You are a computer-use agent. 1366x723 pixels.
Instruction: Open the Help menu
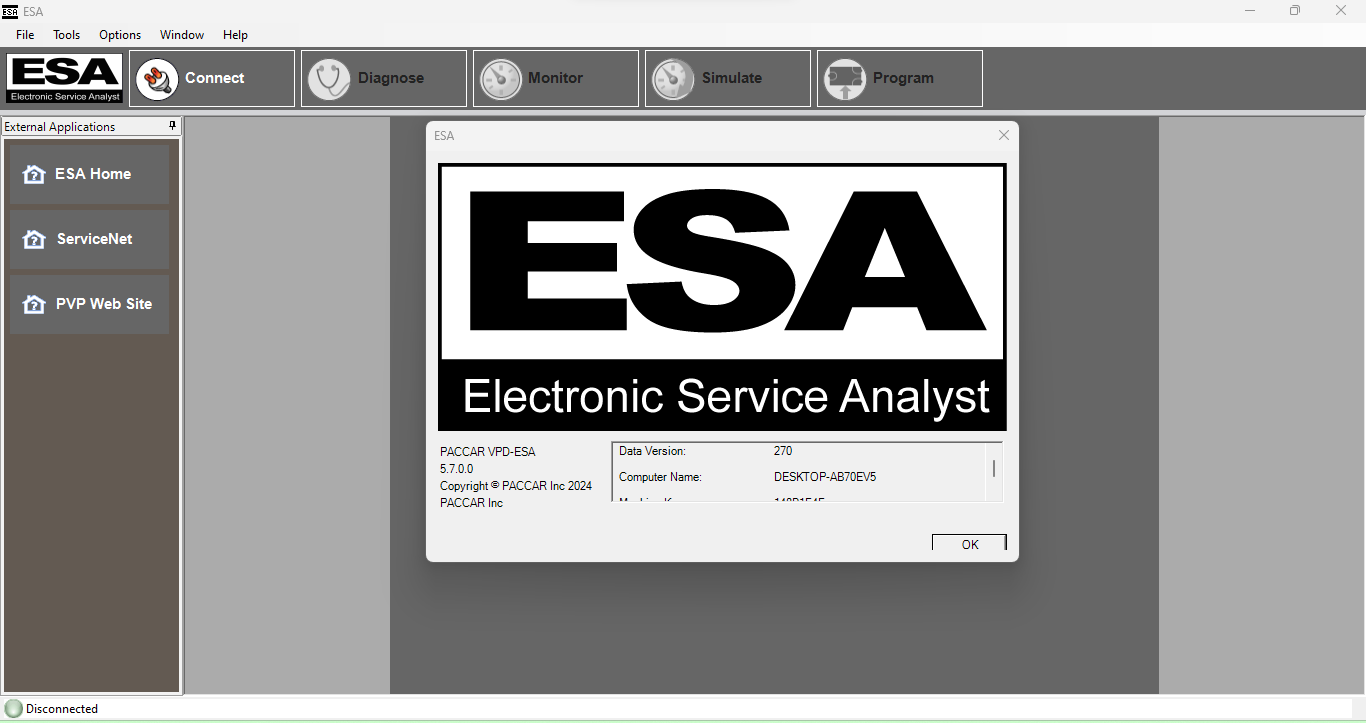235,35
